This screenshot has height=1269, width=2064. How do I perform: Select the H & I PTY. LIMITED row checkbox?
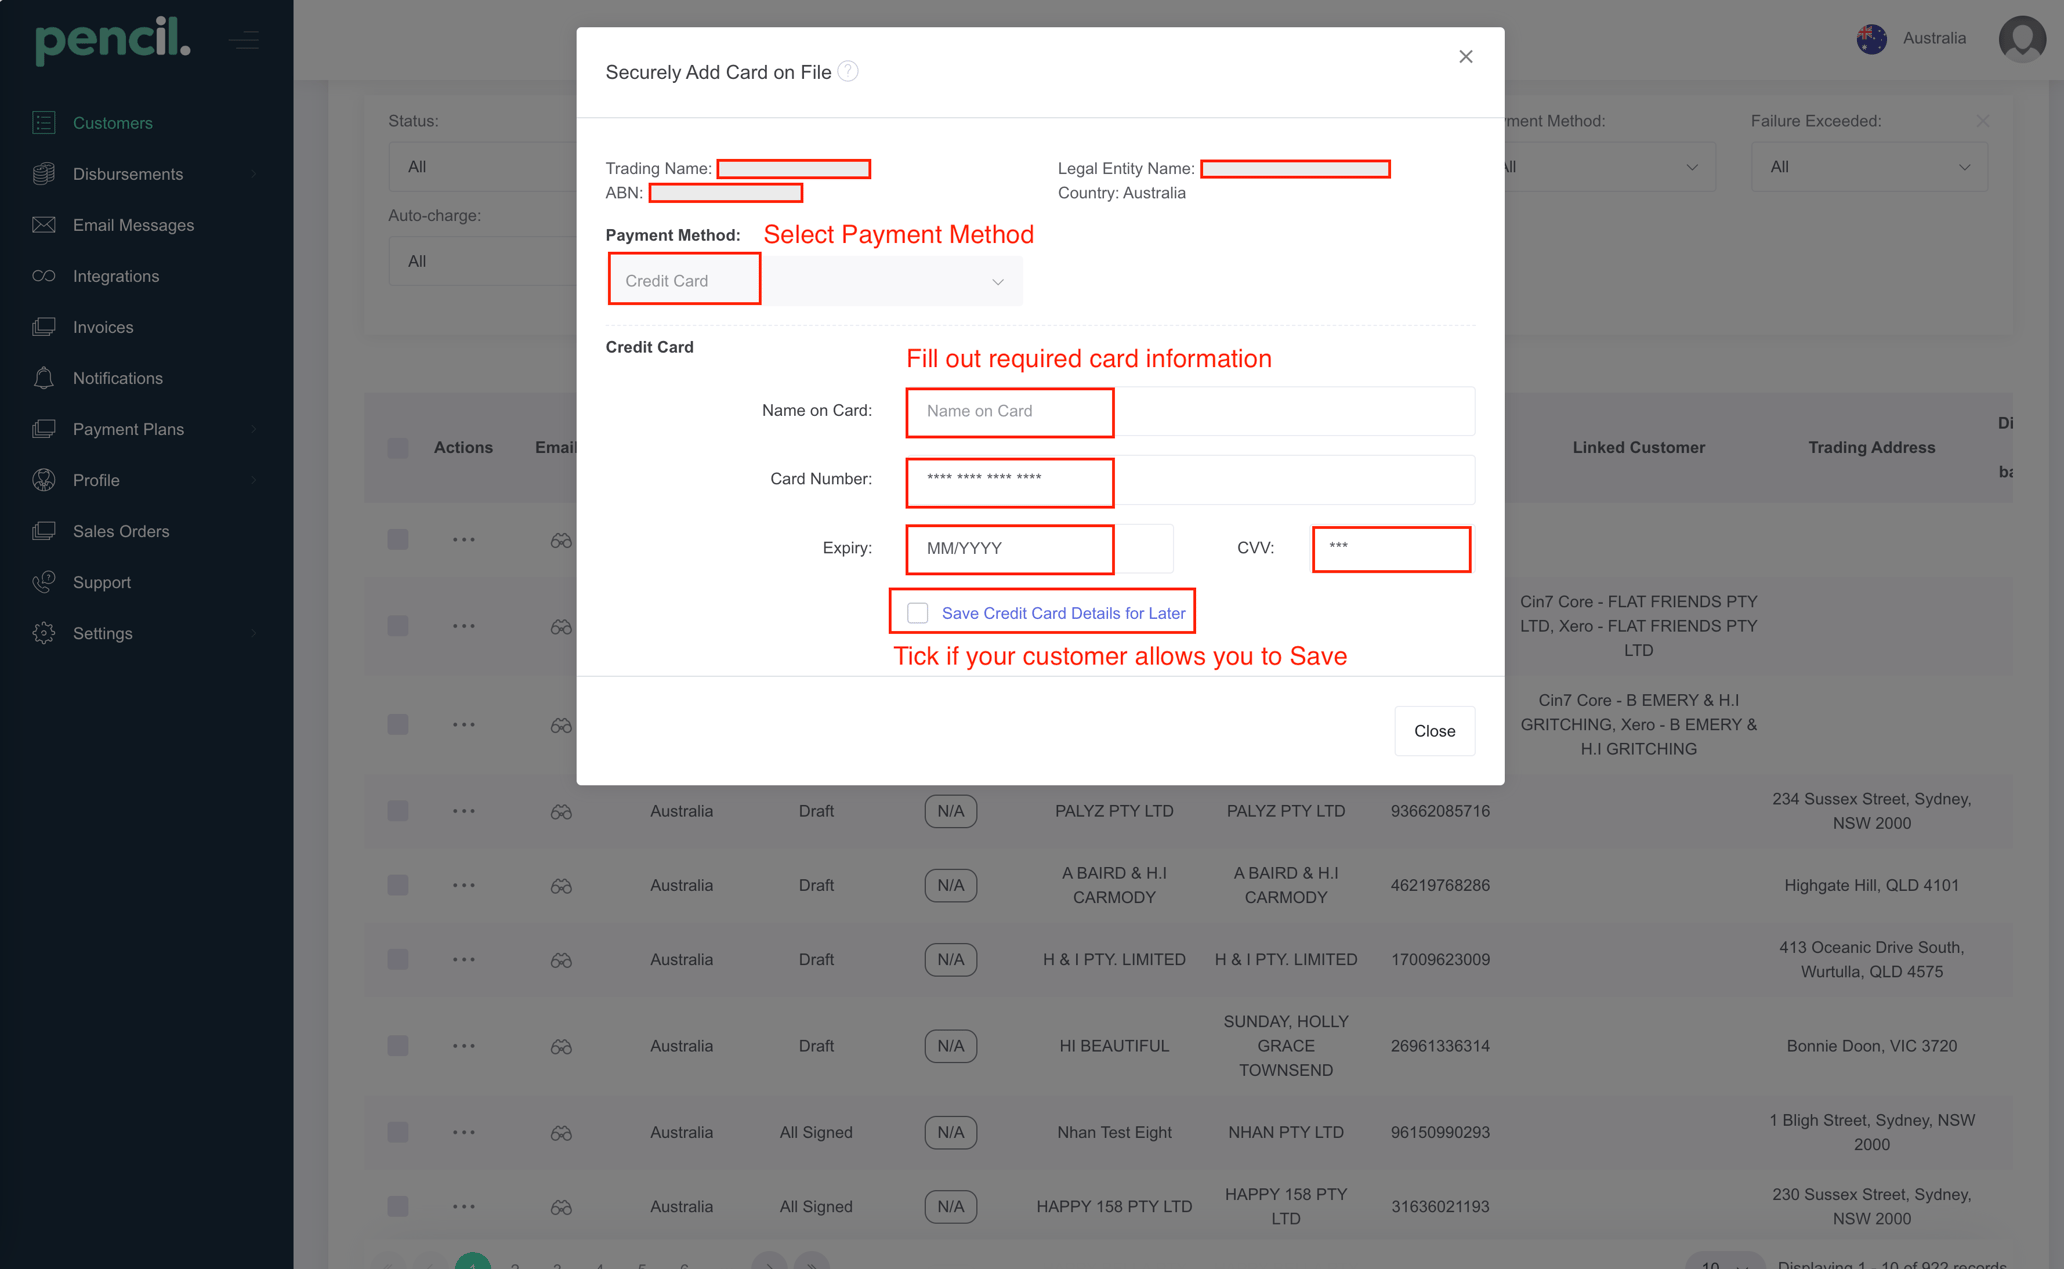coord(398,959)
